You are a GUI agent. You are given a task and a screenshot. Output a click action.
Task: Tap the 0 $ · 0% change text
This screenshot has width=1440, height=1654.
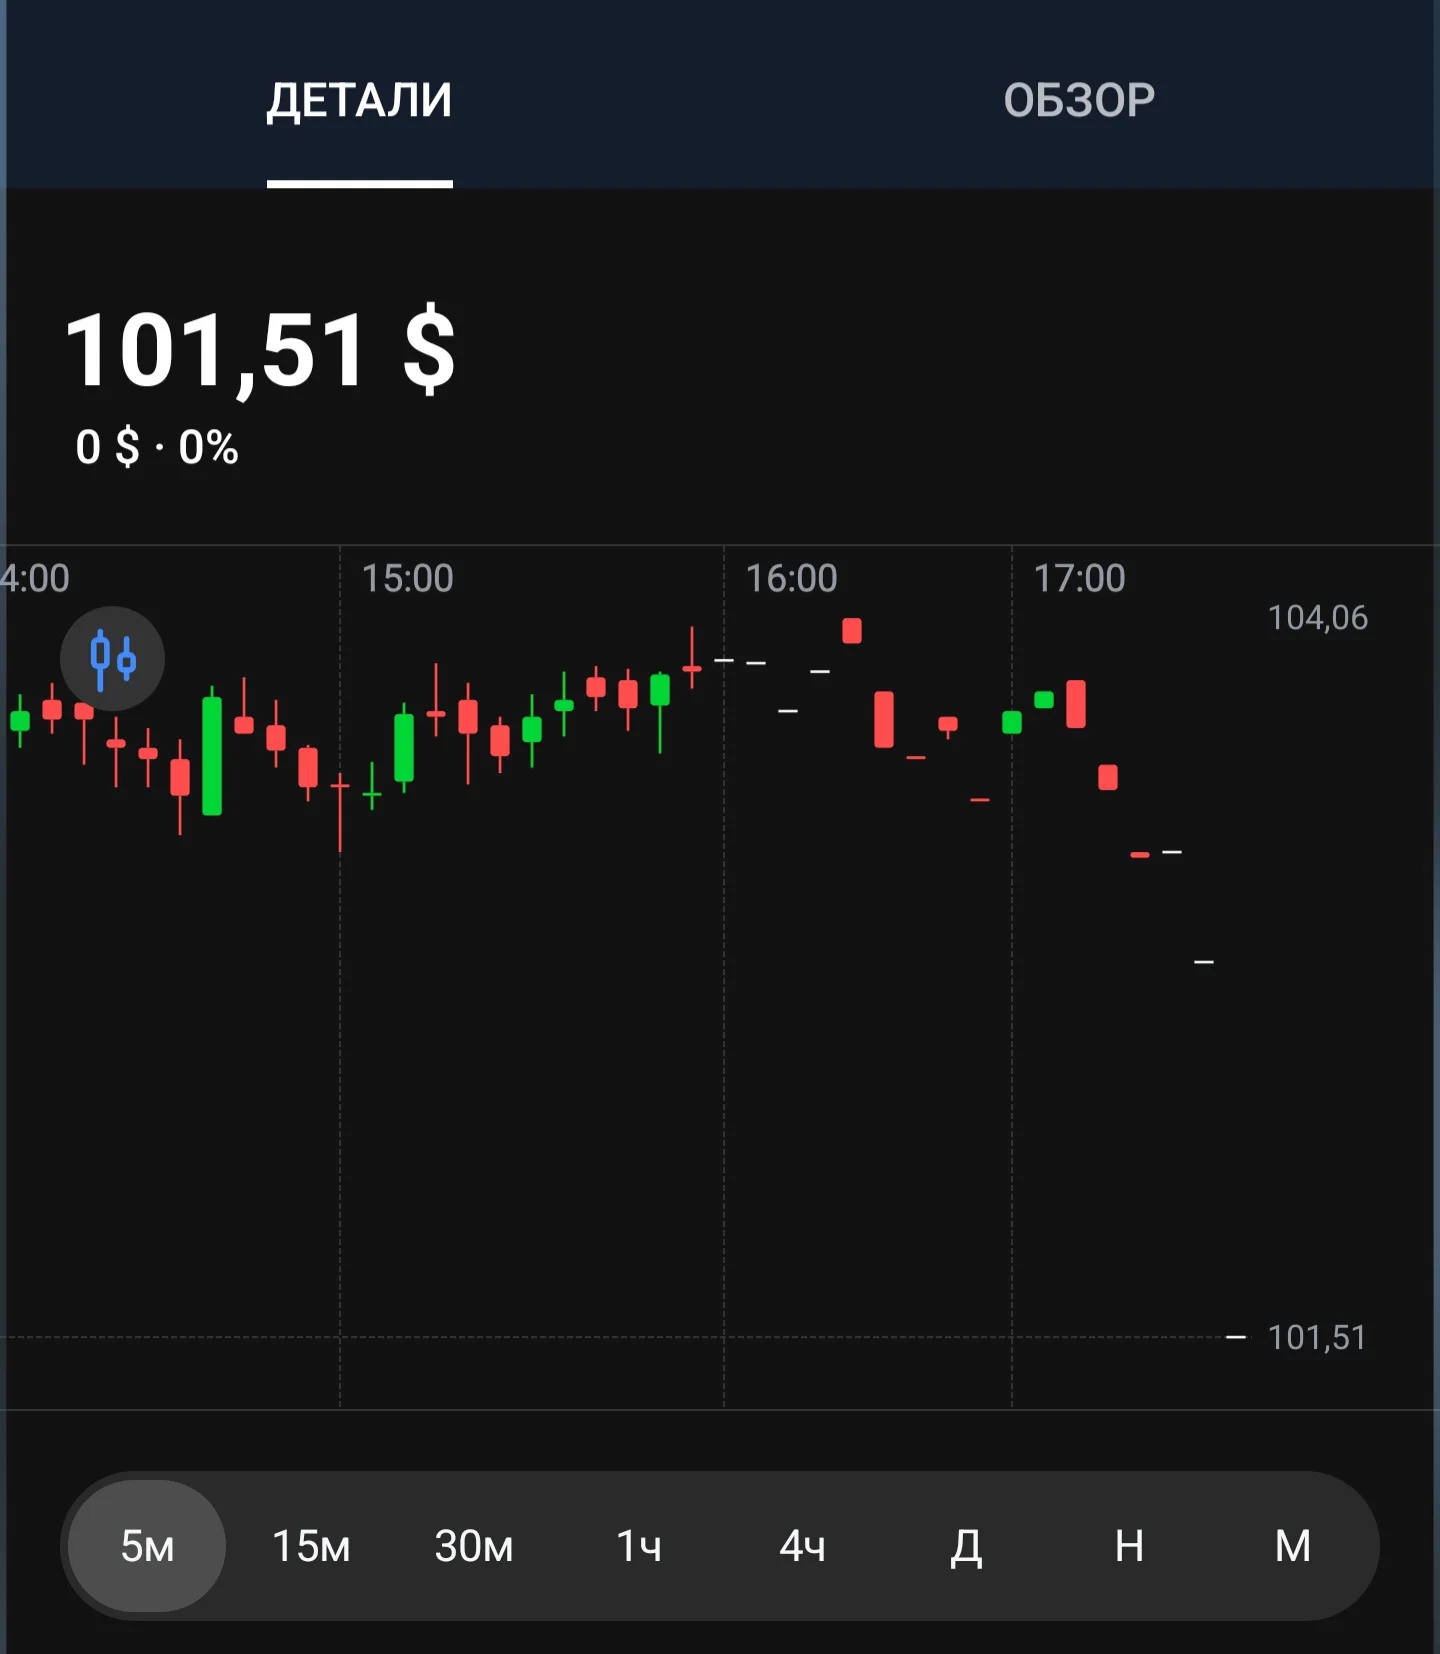point(157,447)
